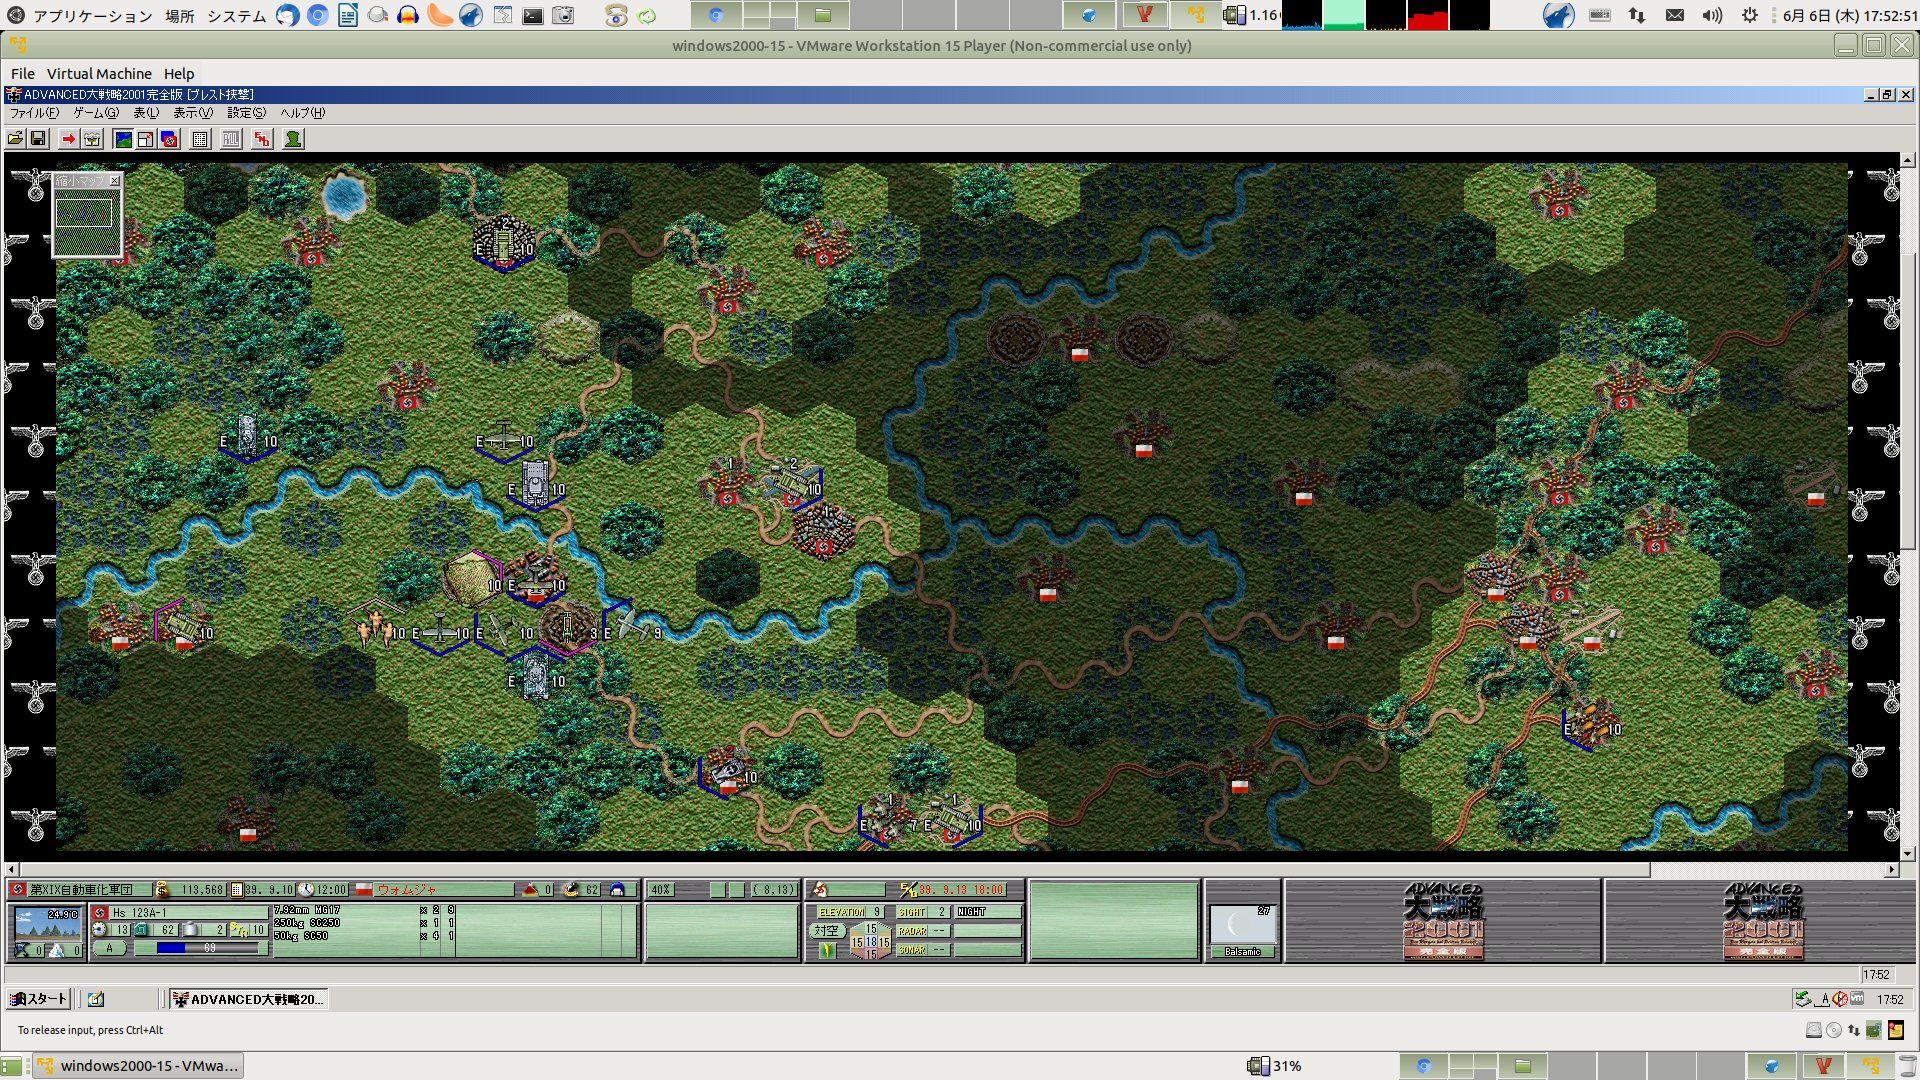1920x1080 pixels.
Task: Click the open file folder toolbar icon
Action: tap(16, 139)
